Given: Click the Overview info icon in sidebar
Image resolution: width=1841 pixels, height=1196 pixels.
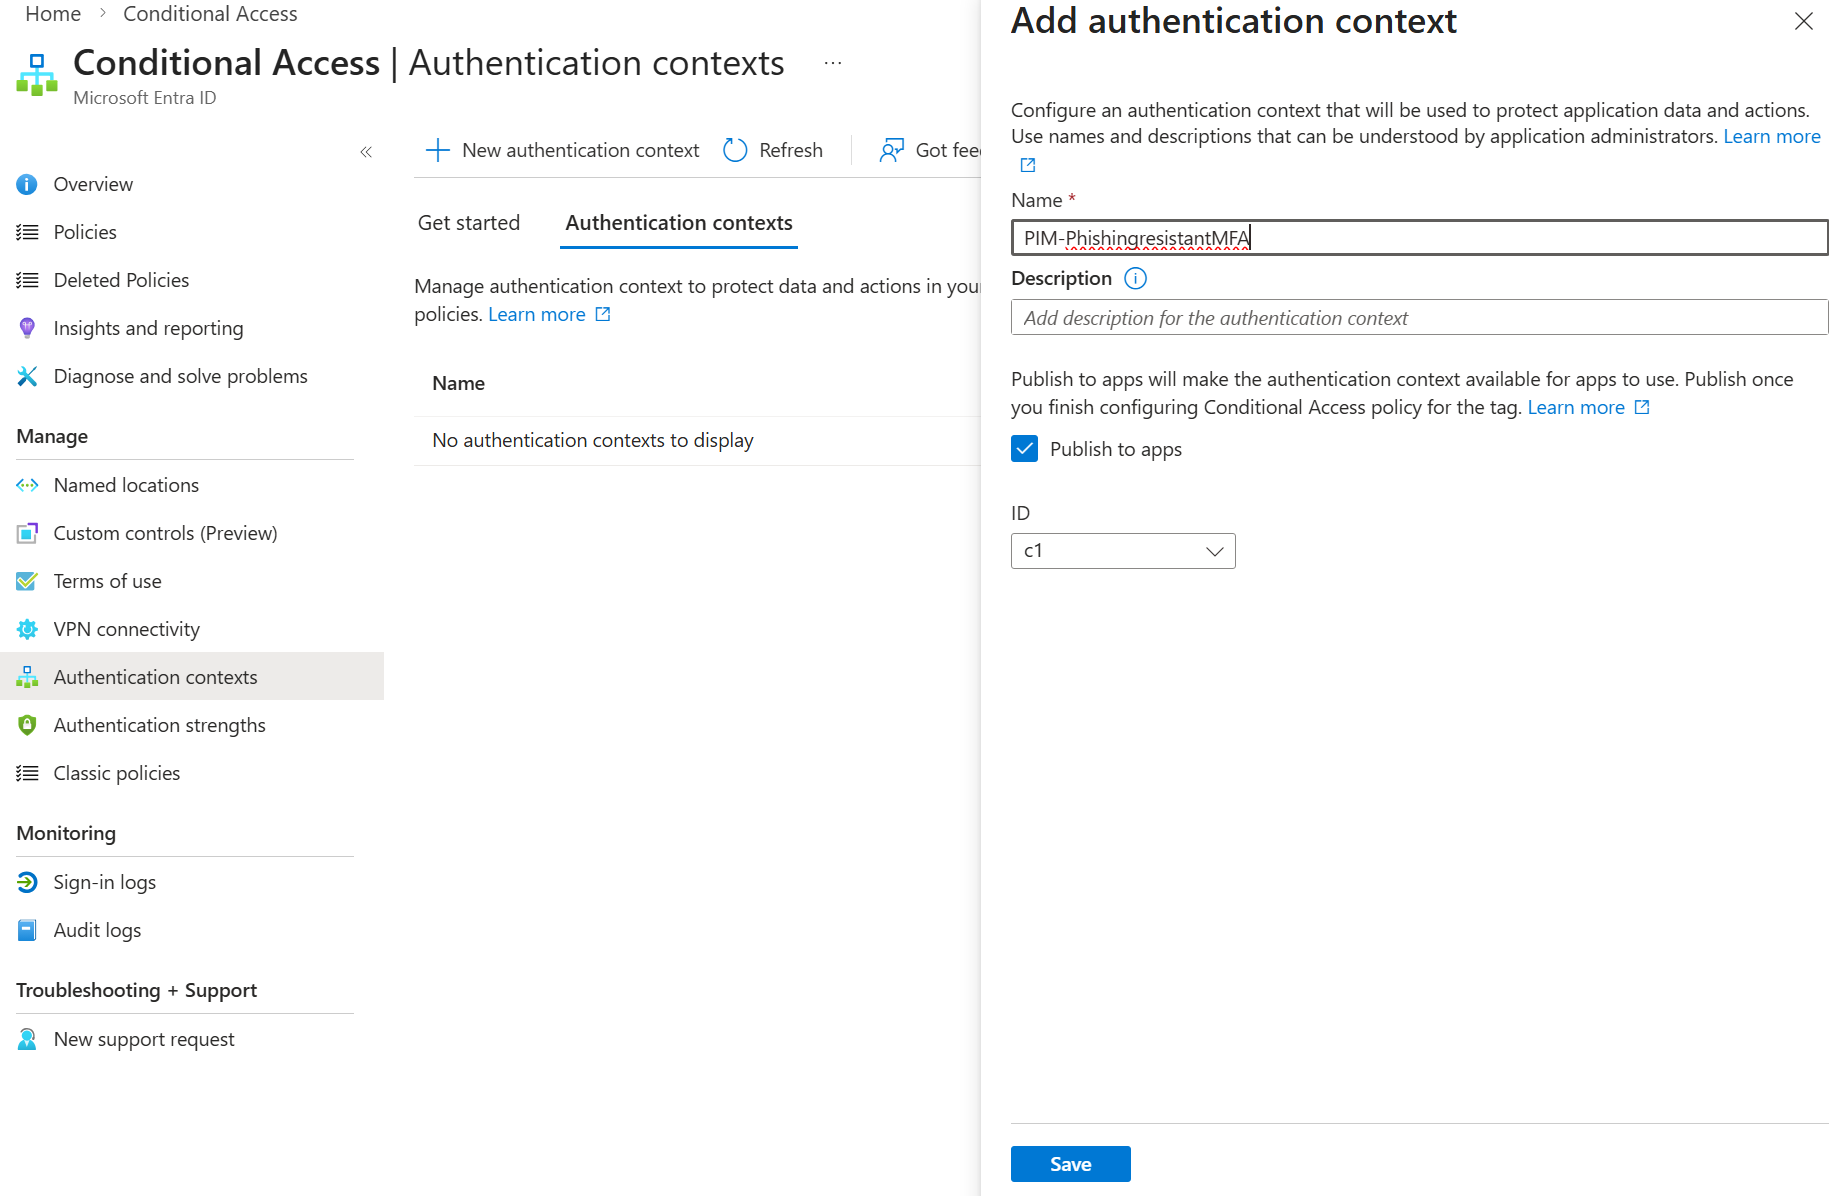Looking at the screenshot, I should point(27,184).
